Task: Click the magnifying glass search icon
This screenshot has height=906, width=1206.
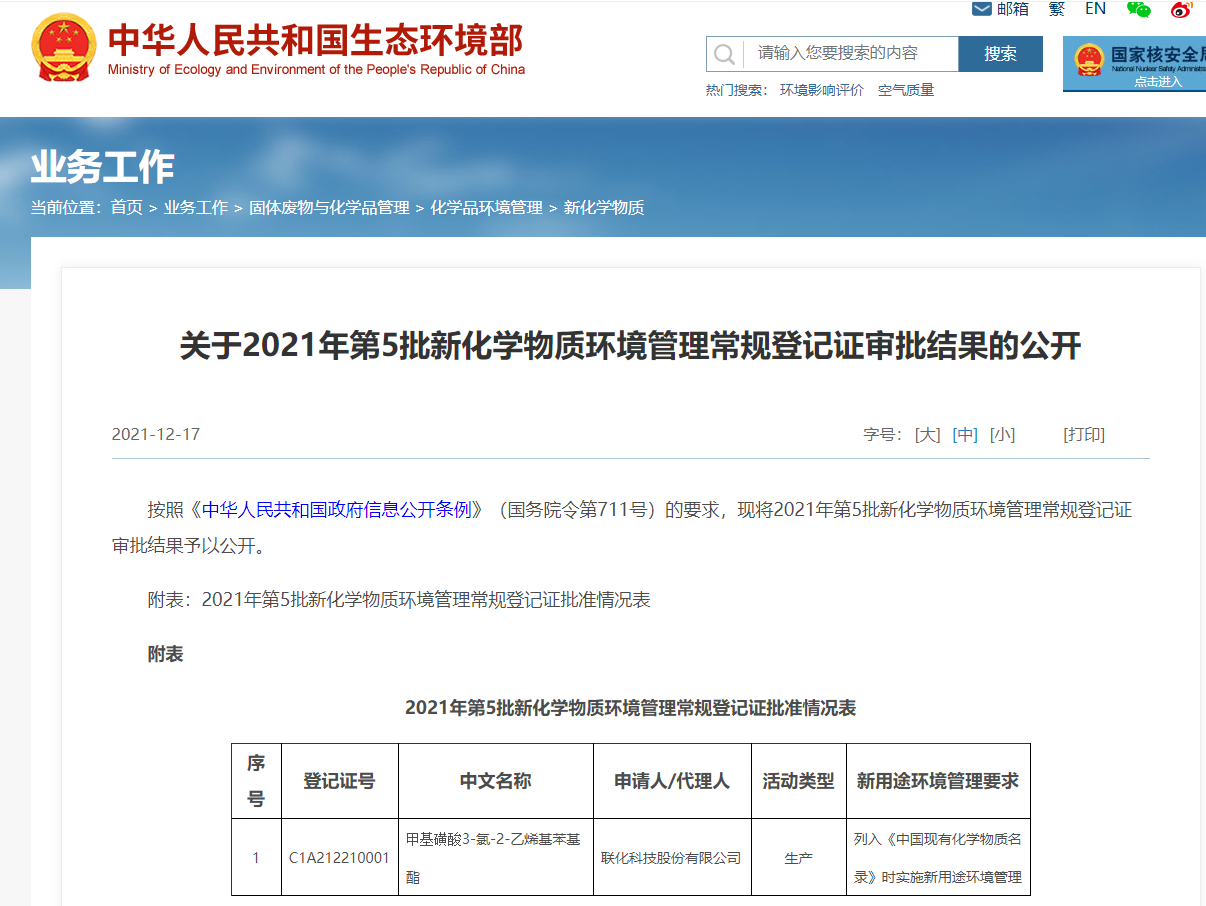Action: (x=725, y=54)
